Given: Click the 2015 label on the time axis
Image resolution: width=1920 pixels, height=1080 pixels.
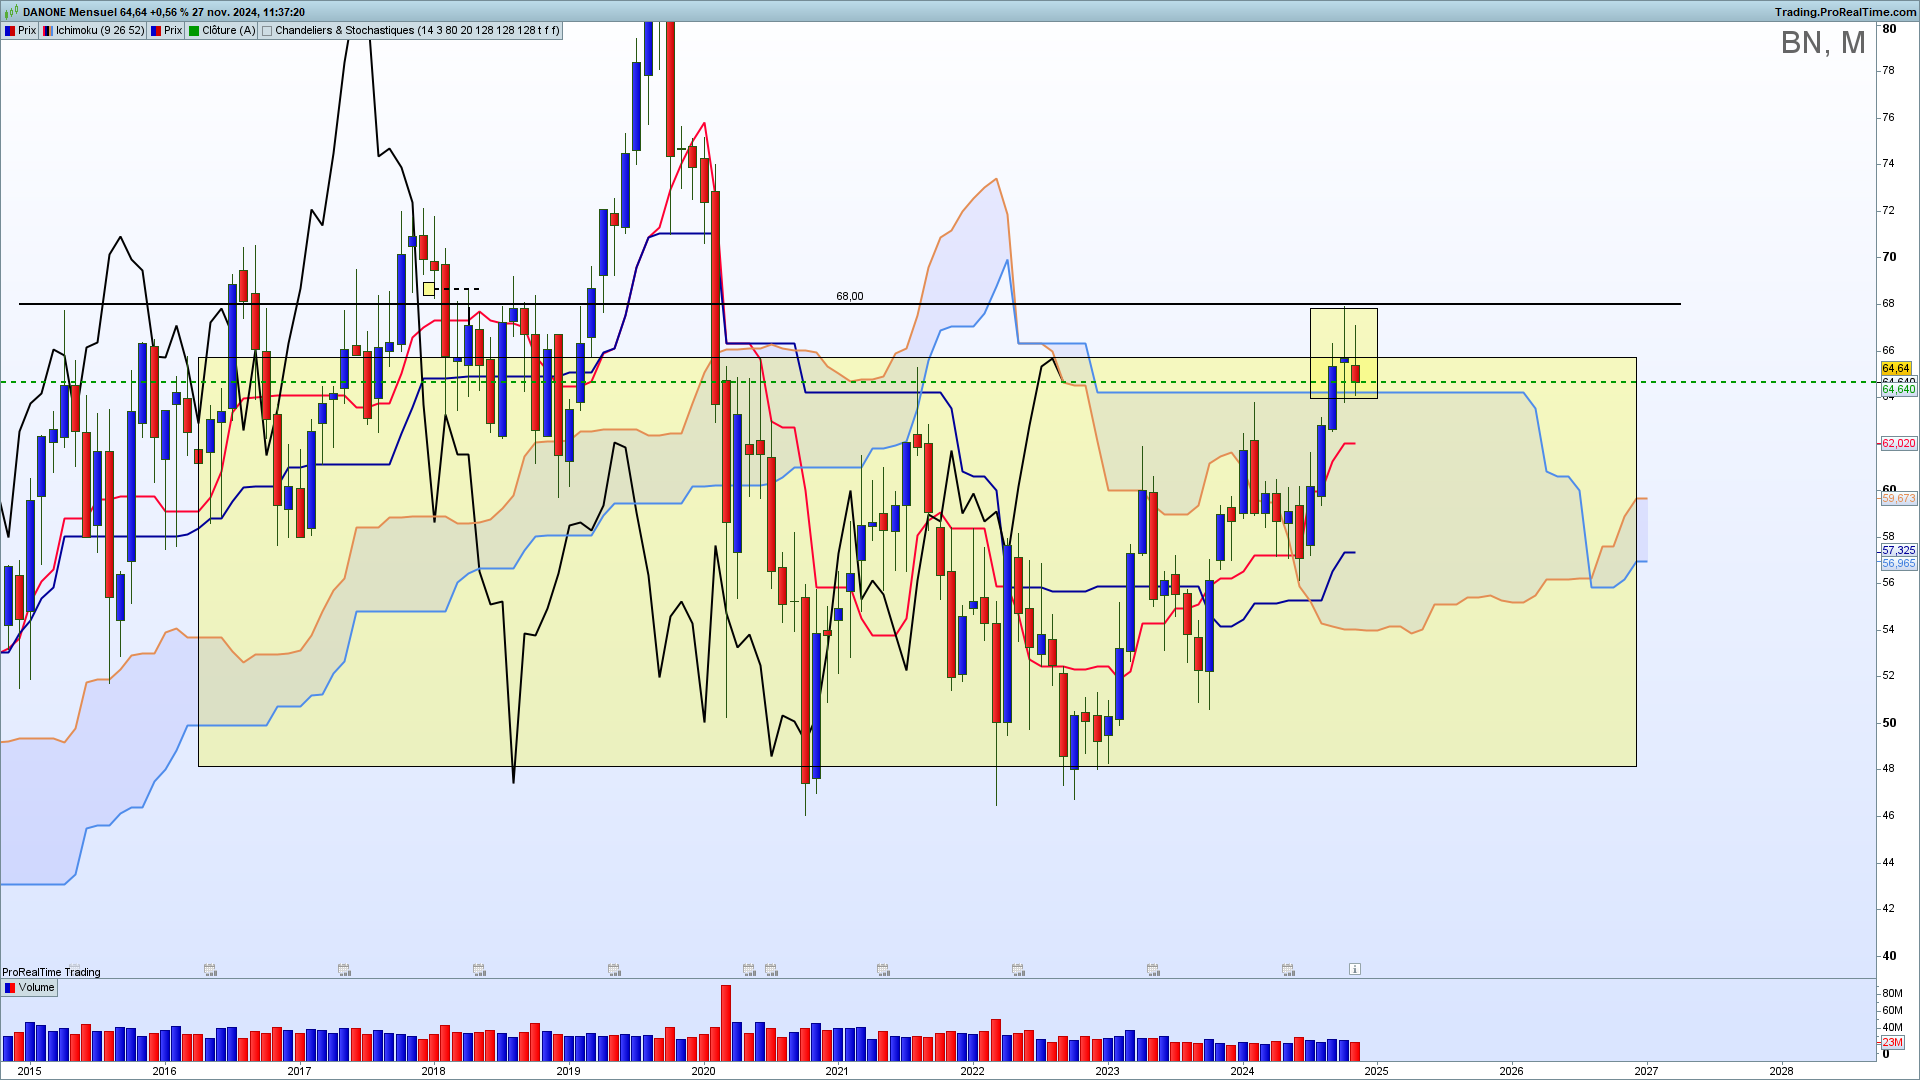Looking at the screenshot, I should tap(30, 1071).
